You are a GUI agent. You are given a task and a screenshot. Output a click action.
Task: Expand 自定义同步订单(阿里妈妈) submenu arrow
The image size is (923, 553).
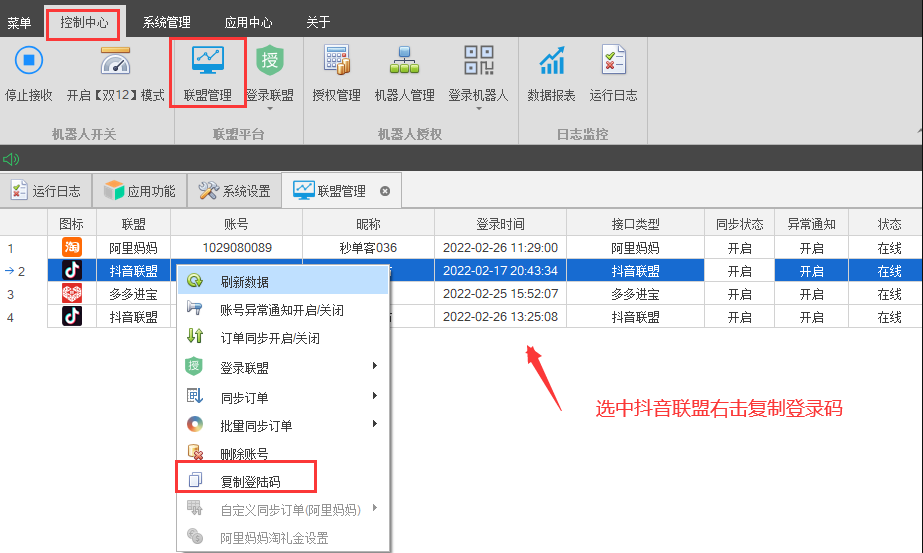[x=374, y=508]
